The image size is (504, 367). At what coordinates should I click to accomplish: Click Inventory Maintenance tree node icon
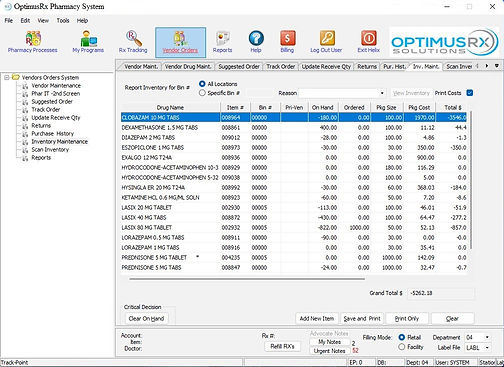pyautogui.click(x=25, y=142)
